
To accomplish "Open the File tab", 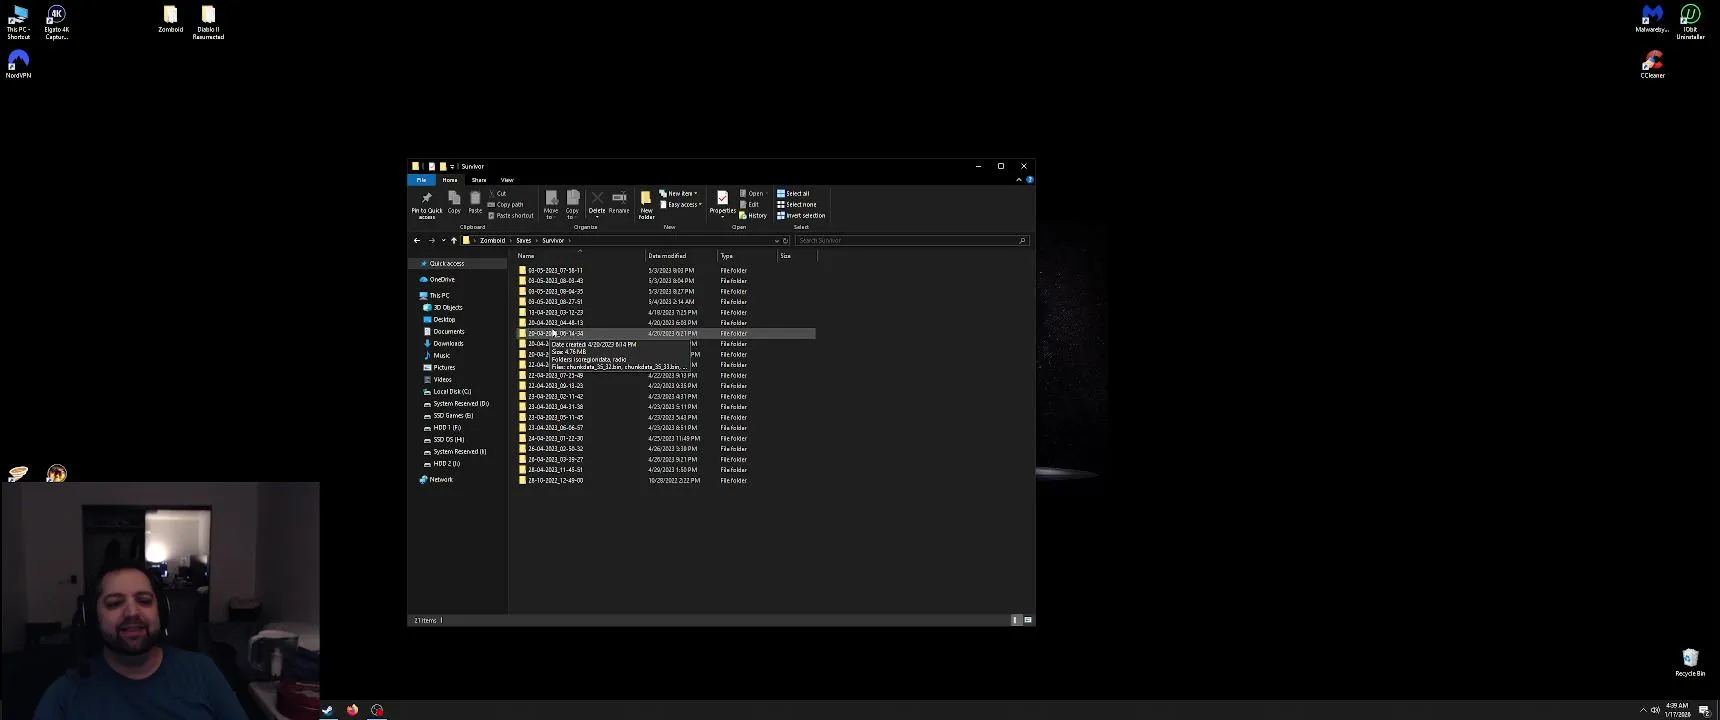I will [x=421, y=180].
